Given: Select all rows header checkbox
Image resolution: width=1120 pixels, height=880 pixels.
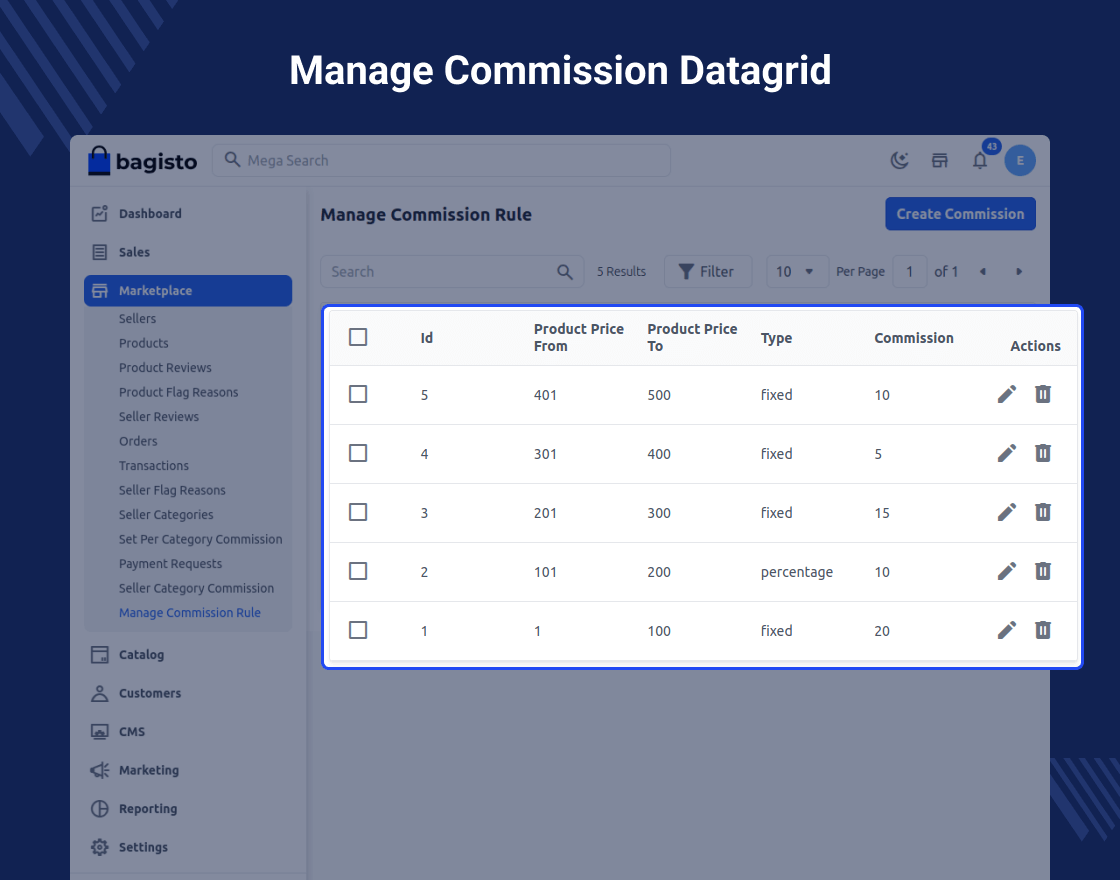Looking at the screenshot, I should (358, 337).
